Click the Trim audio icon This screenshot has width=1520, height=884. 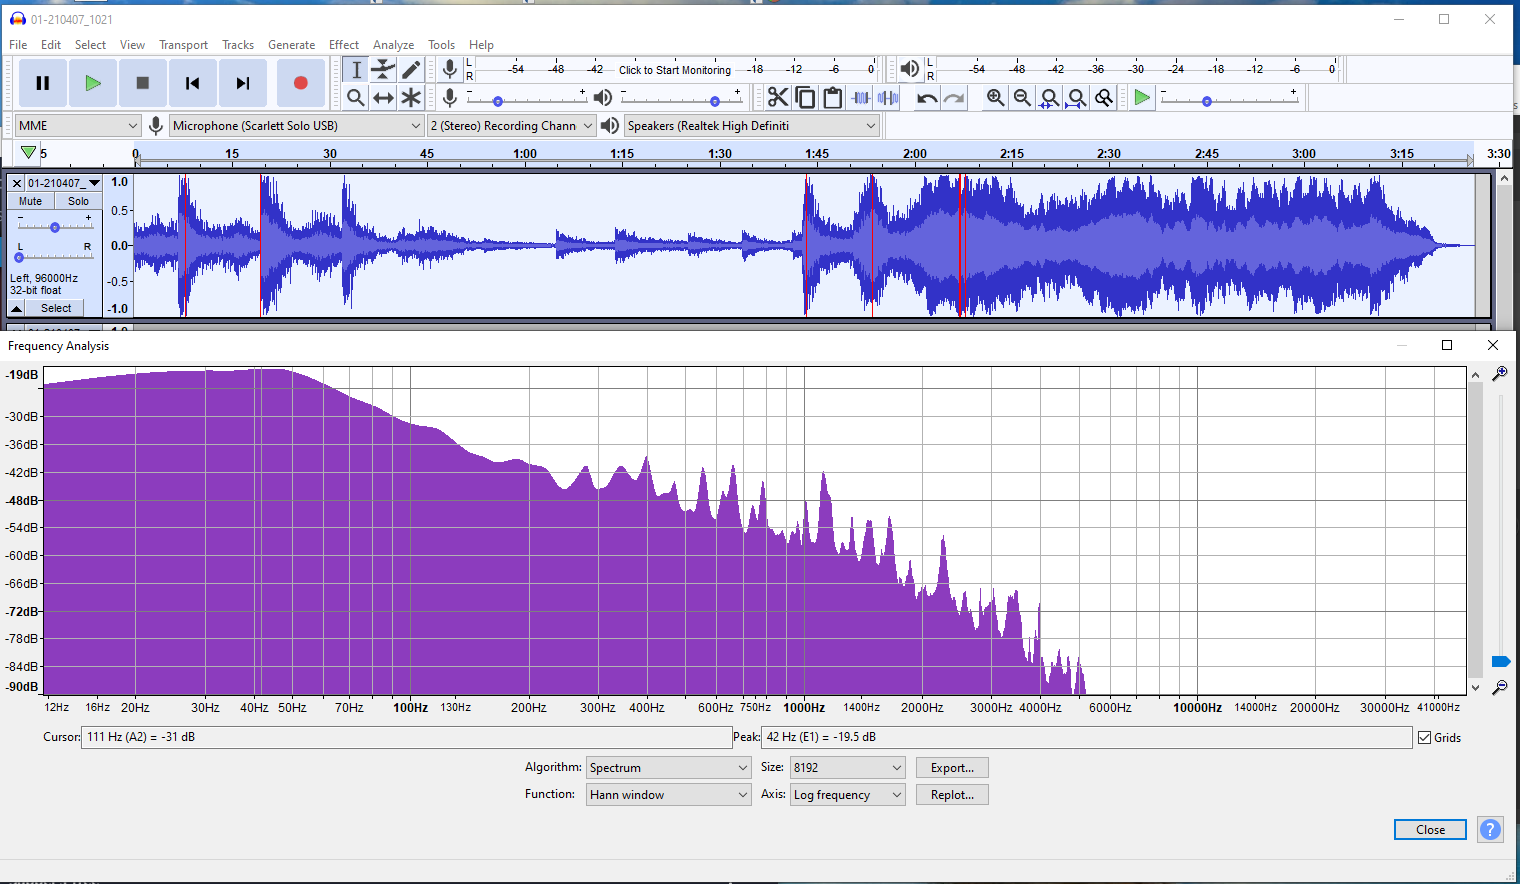(x=860, y=97)
